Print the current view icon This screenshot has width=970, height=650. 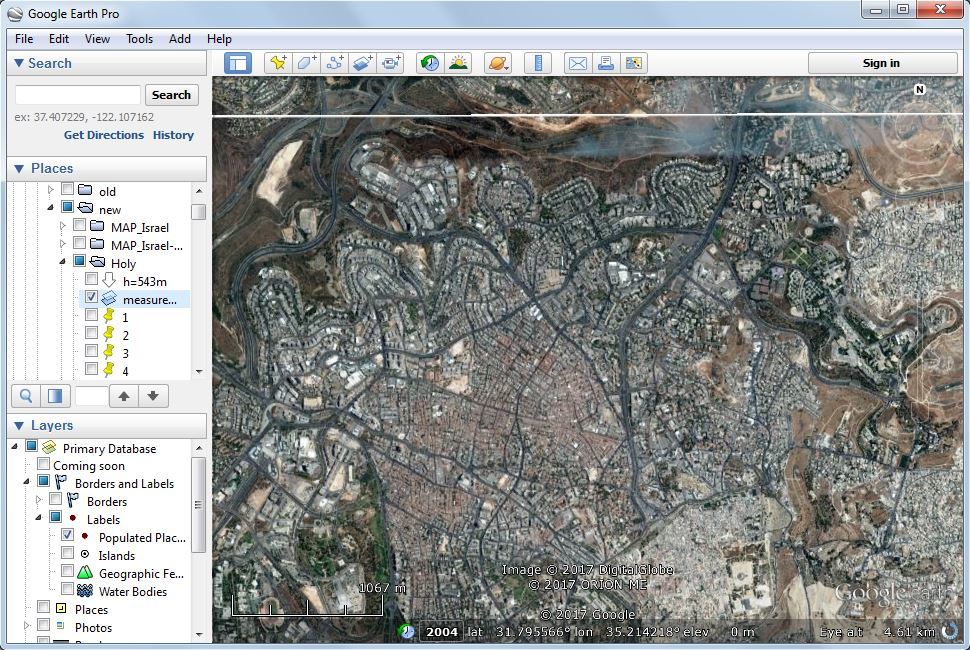coord(606,63)
